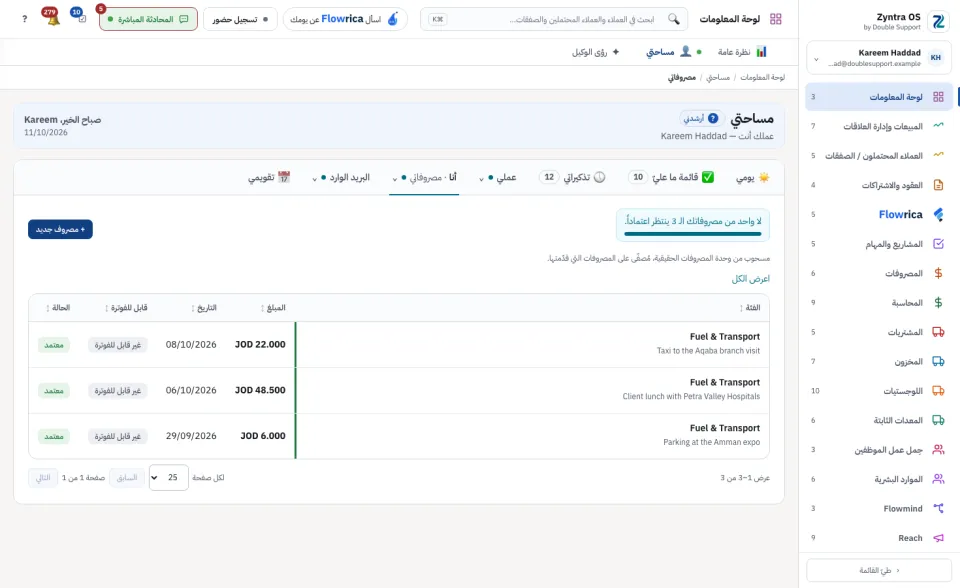Open the رؤى الوكيل agent insights tab
This screenshot has height=588, width=960.
[x=596, y=51]
